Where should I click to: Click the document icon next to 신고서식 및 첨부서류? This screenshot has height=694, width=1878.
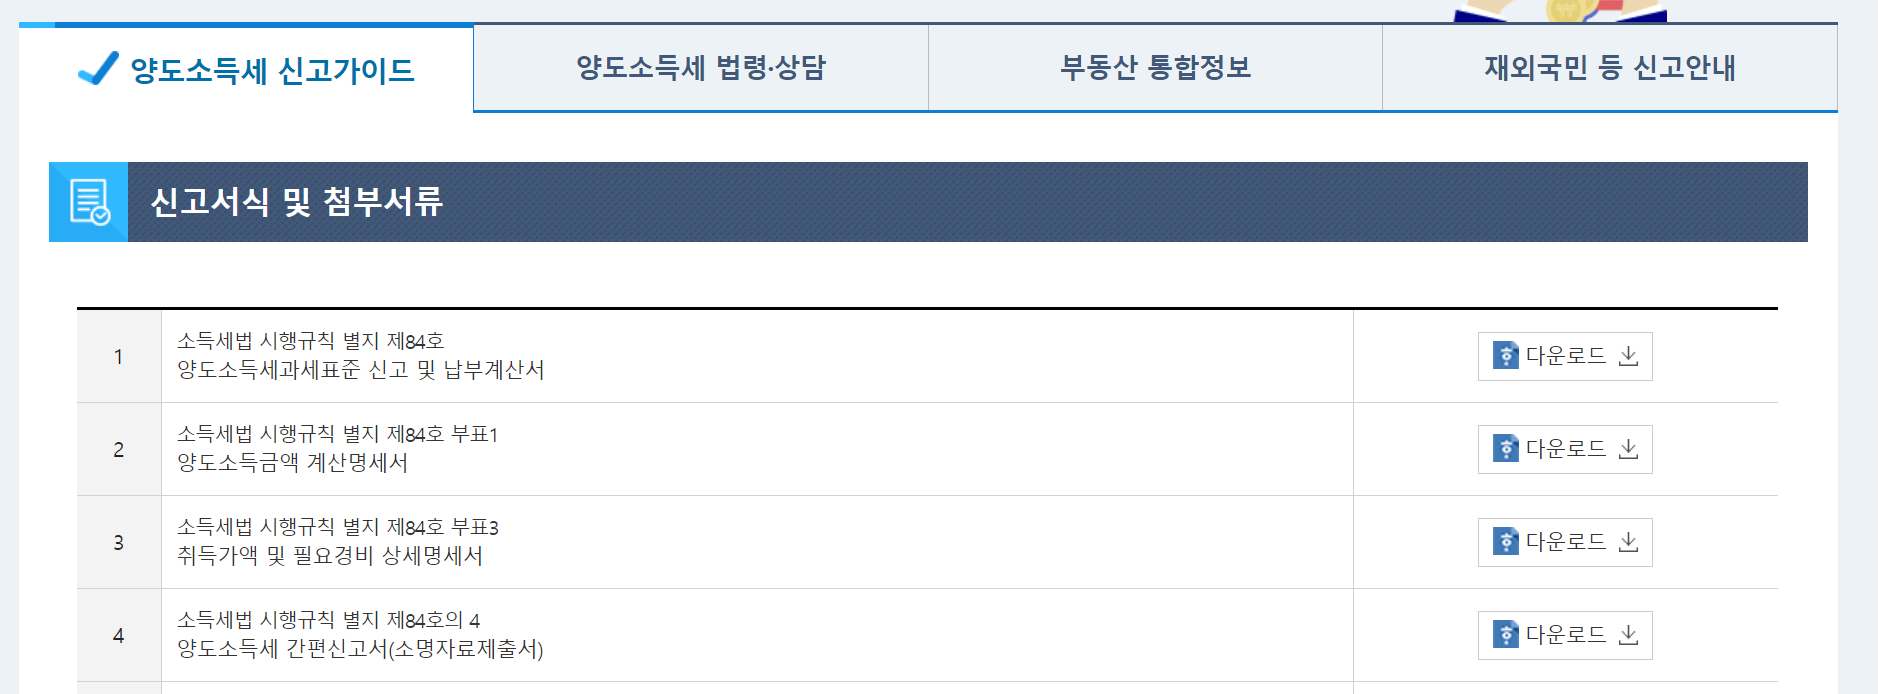[x=90, y=200]
